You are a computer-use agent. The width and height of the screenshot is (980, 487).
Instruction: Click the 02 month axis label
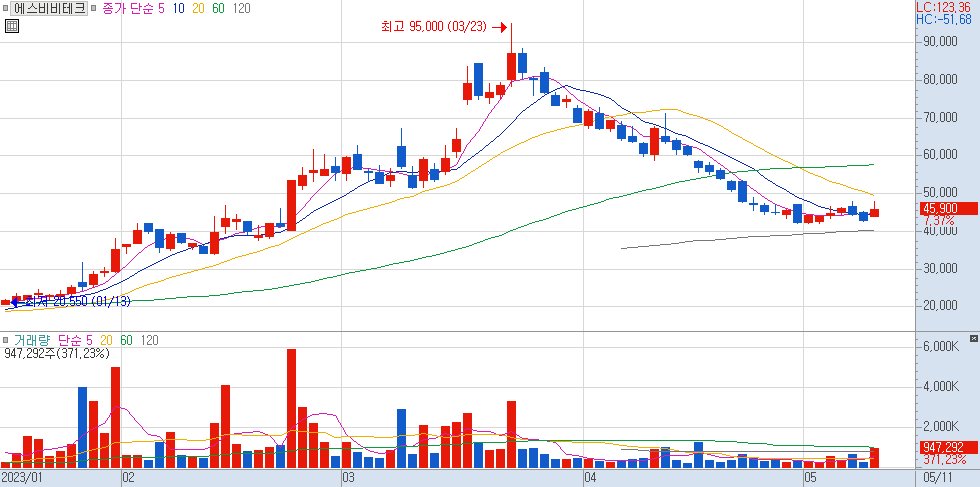point(129,479)
